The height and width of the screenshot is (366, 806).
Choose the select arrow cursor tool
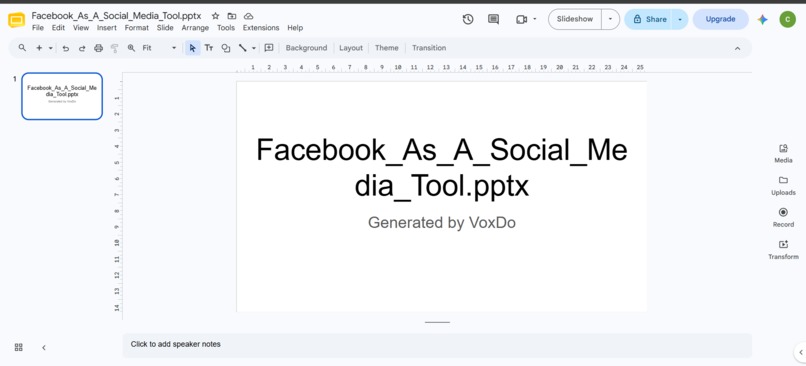(x=193, y=48)
